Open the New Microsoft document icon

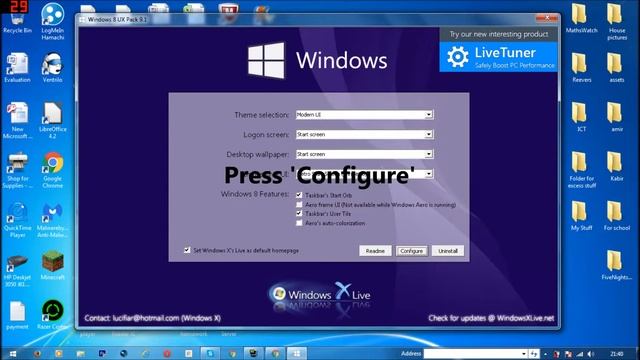coord(17,120)
